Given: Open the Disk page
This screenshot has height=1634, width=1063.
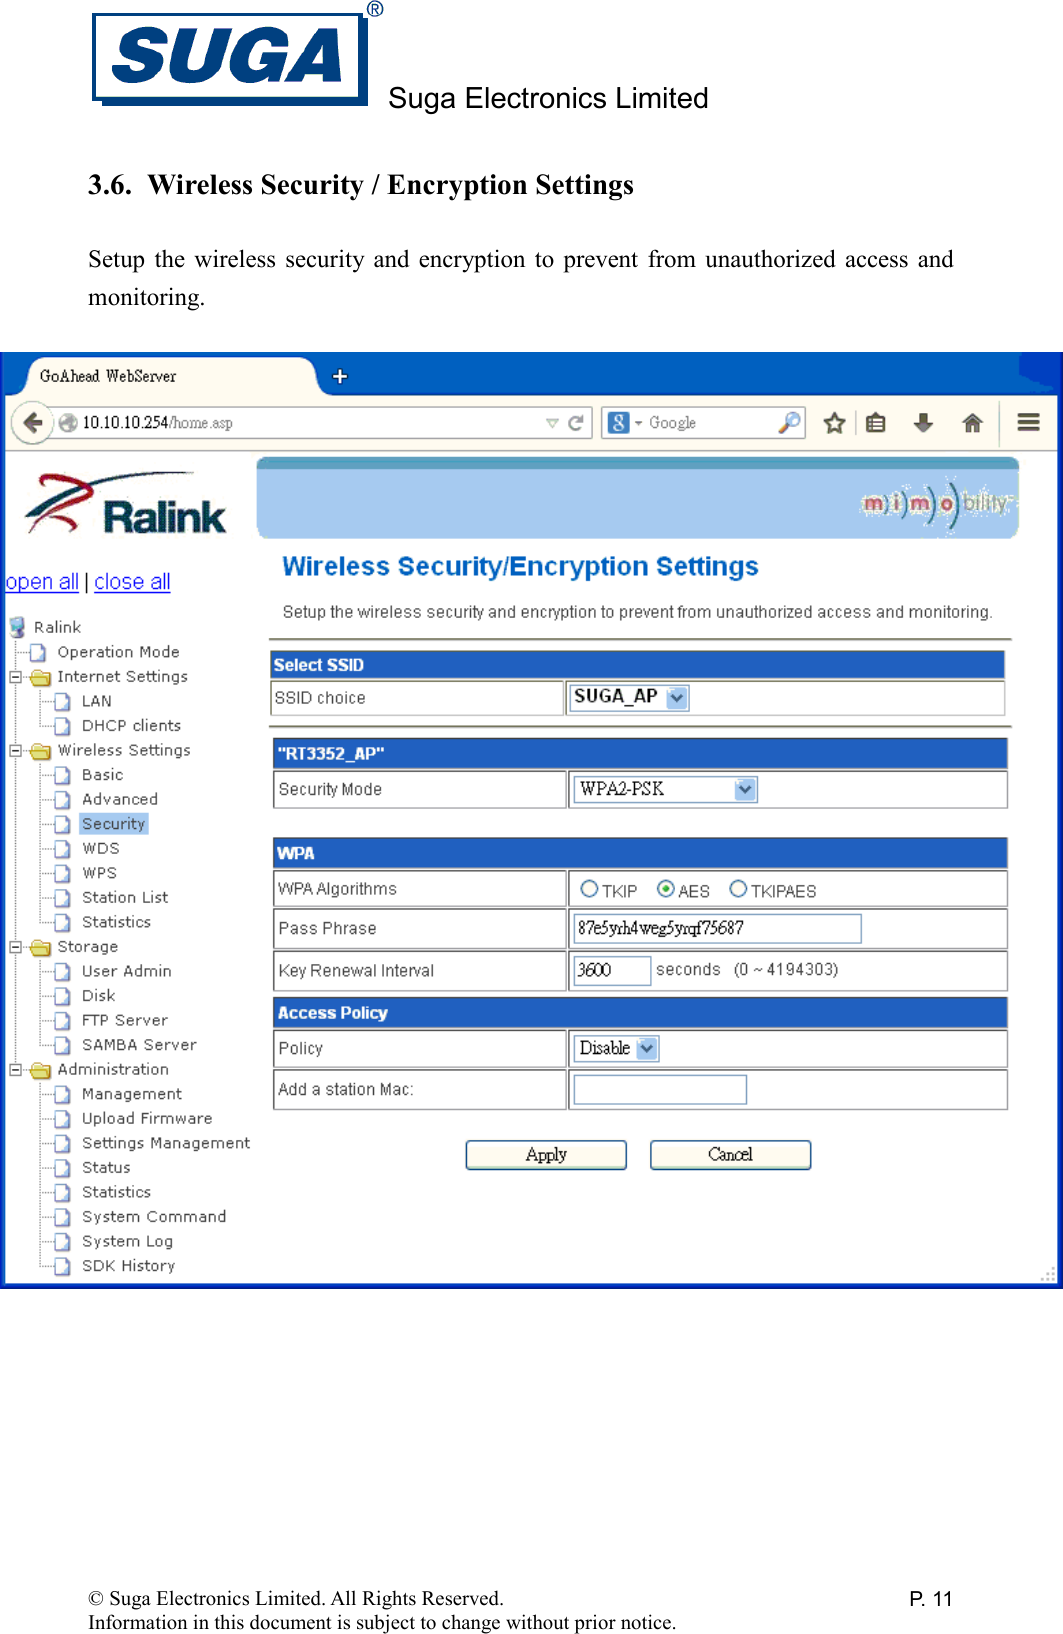Looking at the screenshot, I should tap(98, 996).
